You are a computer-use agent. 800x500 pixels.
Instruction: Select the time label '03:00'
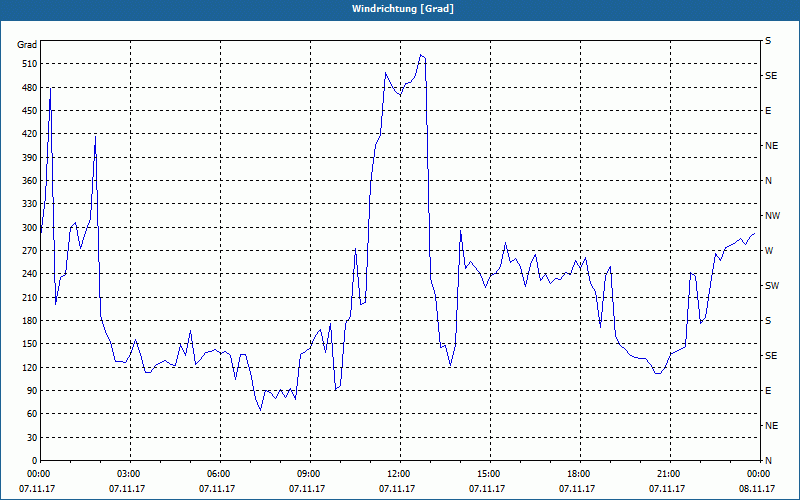pos(127,473)
